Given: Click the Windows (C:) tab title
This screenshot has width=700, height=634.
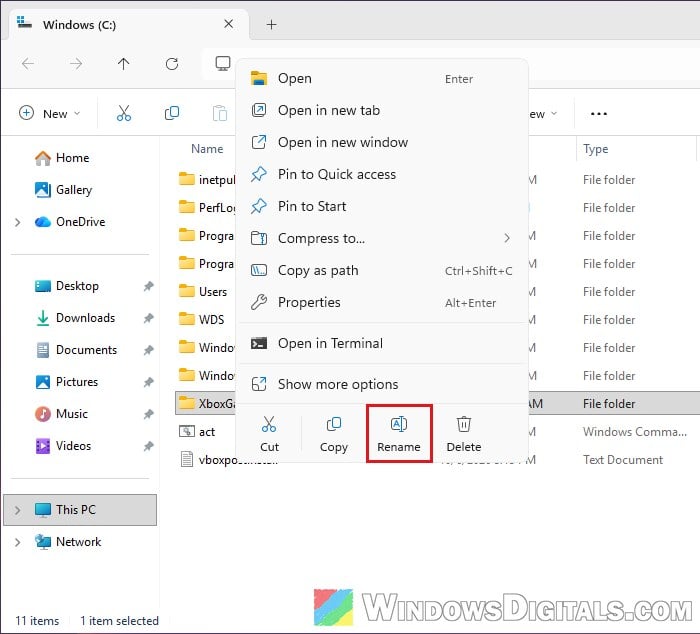Looking at the screenshot, I should 79,25.
